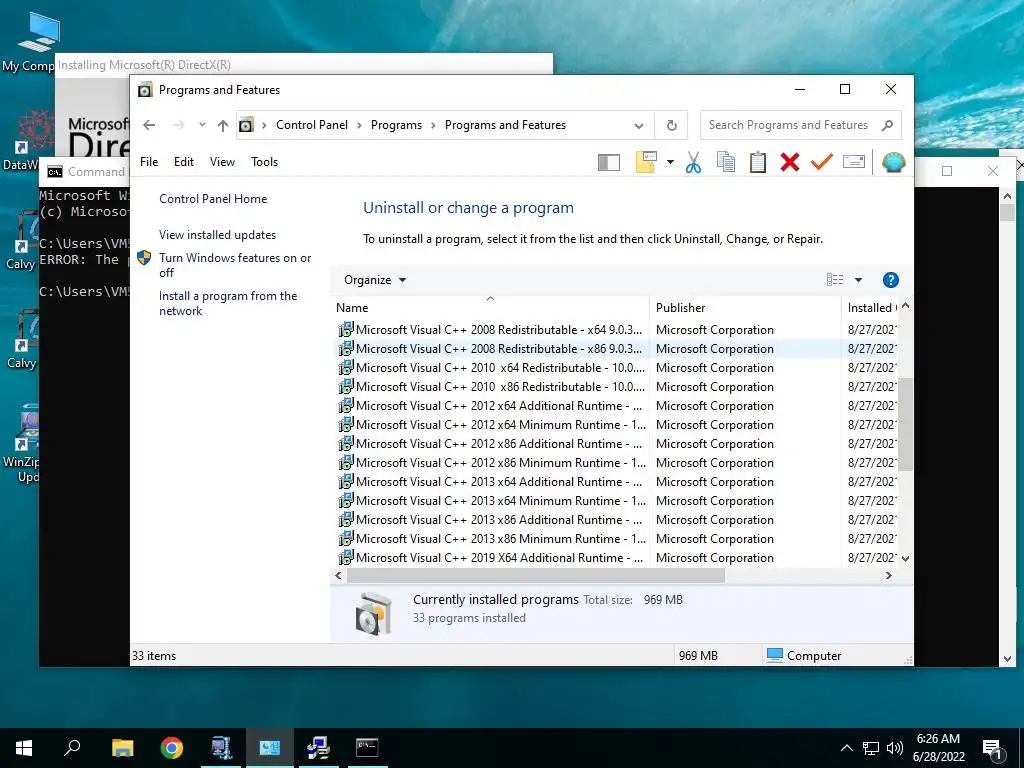
Task: Open the View menu
Action: tap(222, 162)
